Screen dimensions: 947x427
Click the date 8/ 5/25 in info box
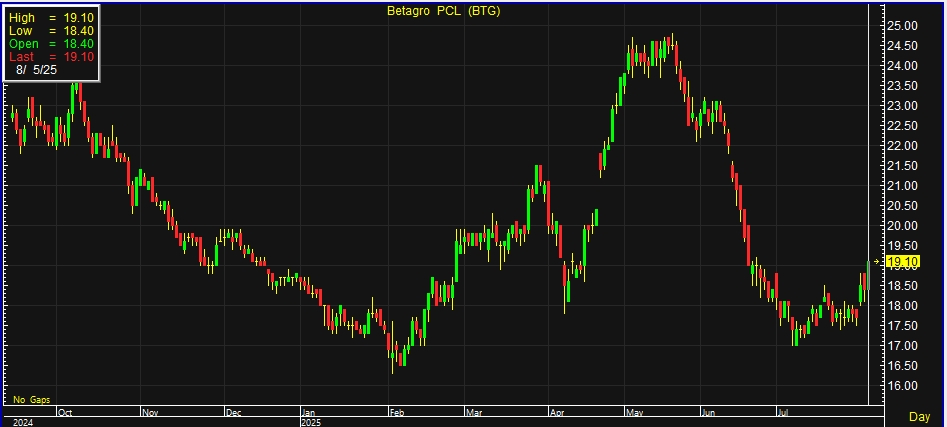[x=36, y=69]
